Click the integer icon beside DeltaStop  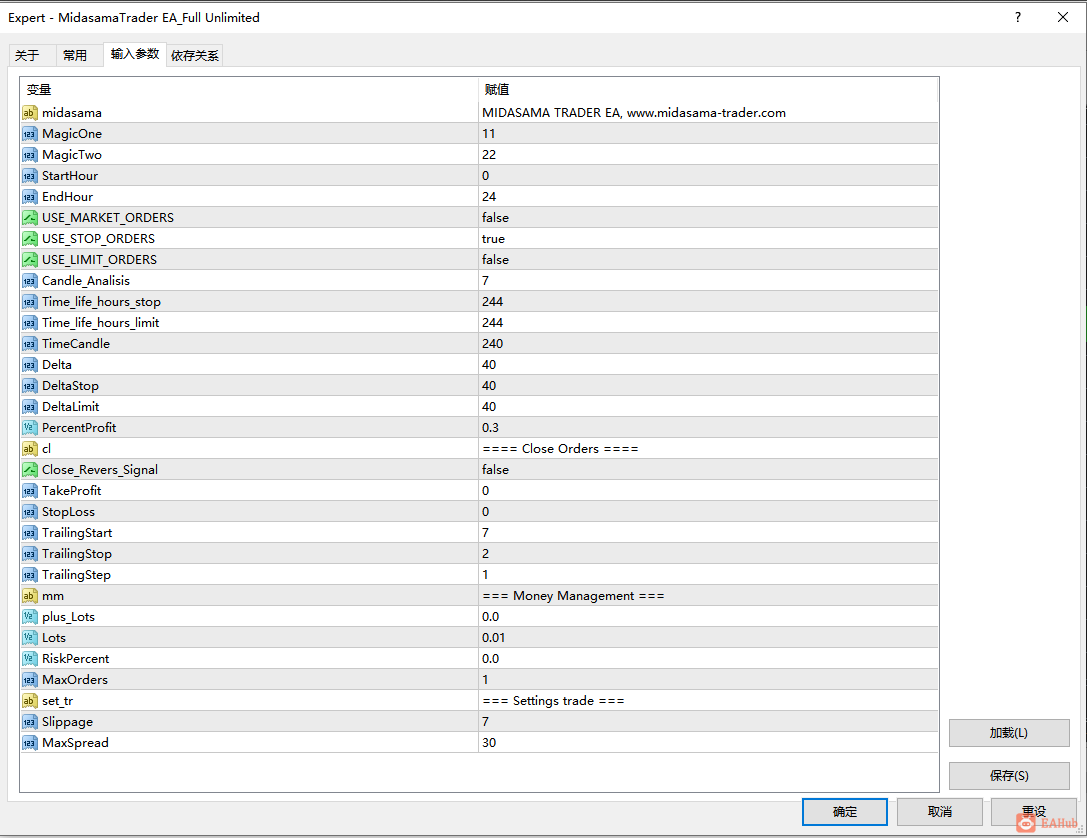coord(29,386)
